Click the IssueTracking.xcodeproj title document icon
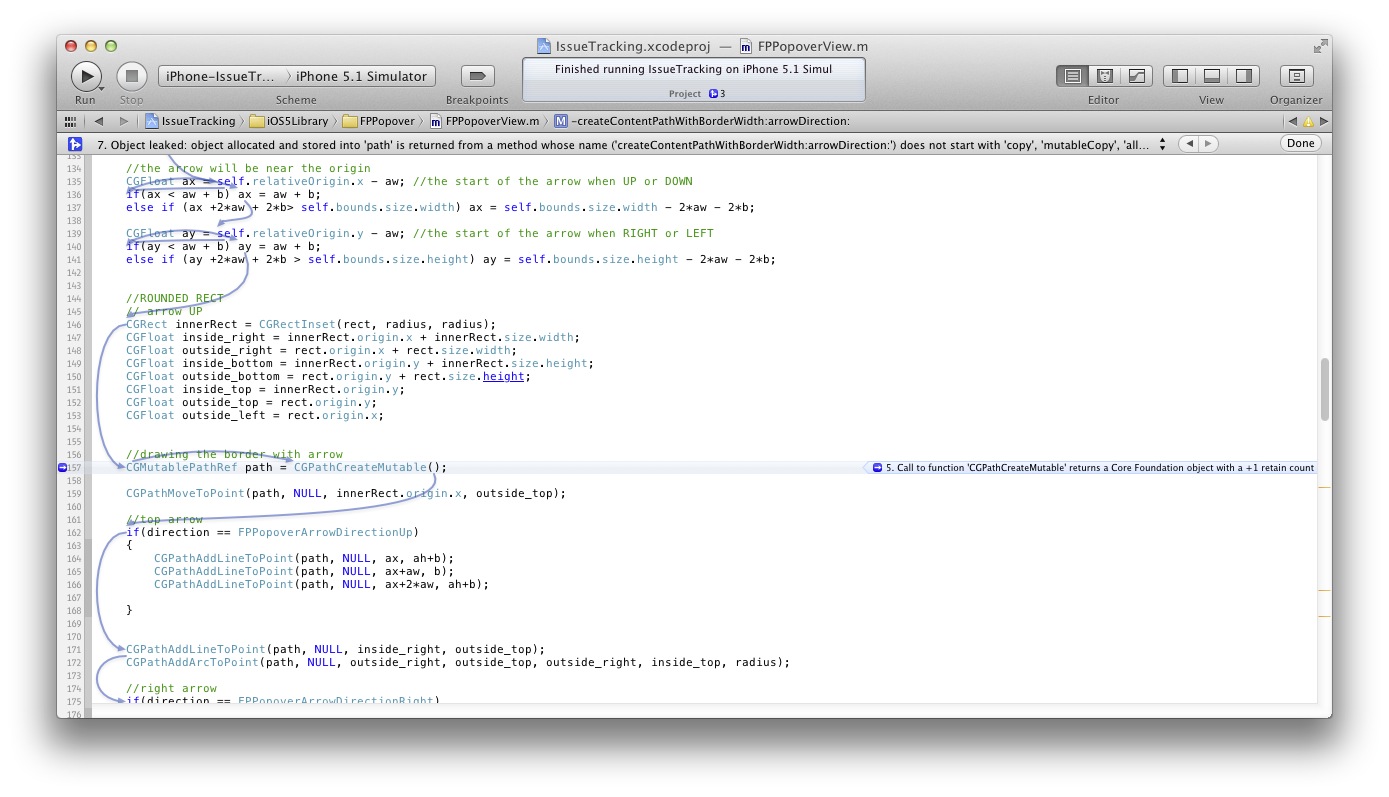 pos(544,46)
